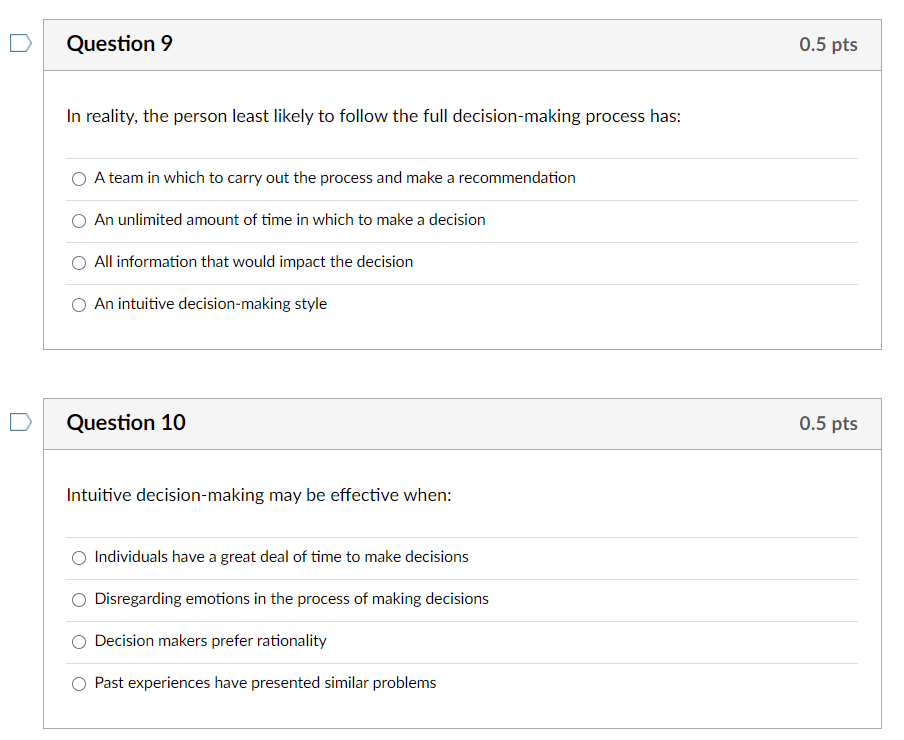
Task: Select 'An unlimited amount of time' option
Action: pos(78,220)
